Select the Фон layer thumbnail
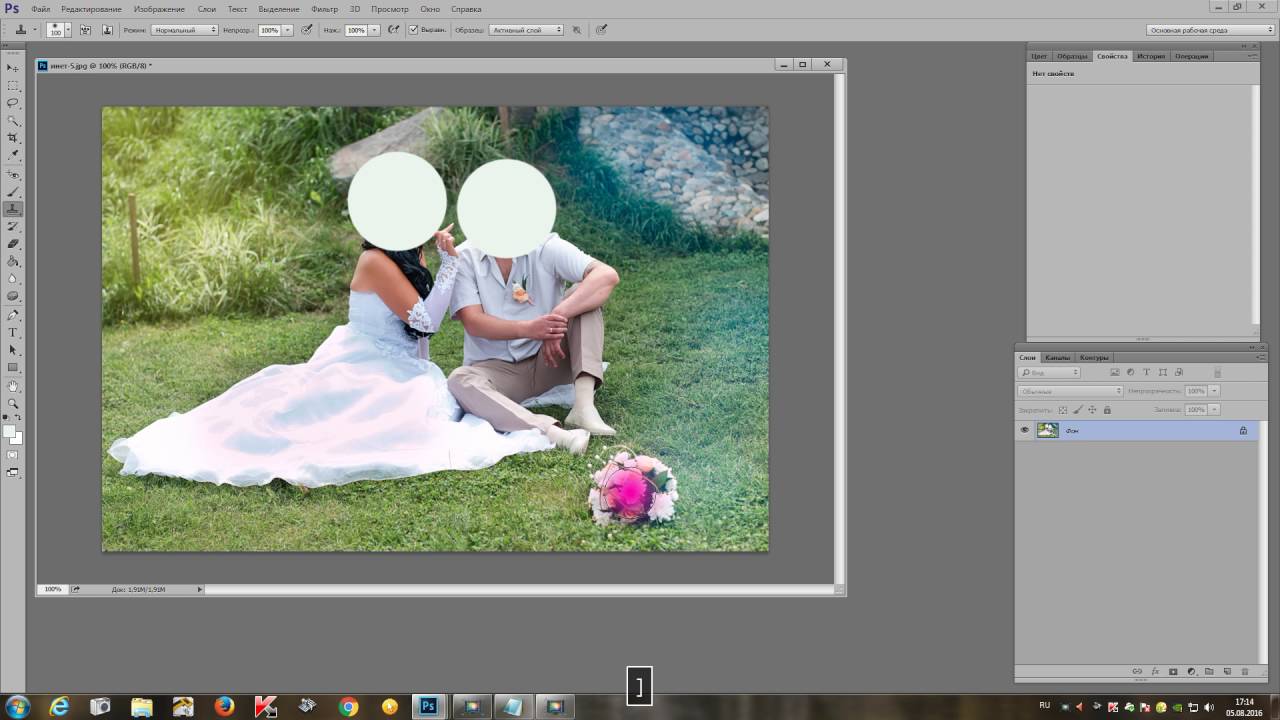The height and width of the screenshot is (720, 1280). (1048, 430)
